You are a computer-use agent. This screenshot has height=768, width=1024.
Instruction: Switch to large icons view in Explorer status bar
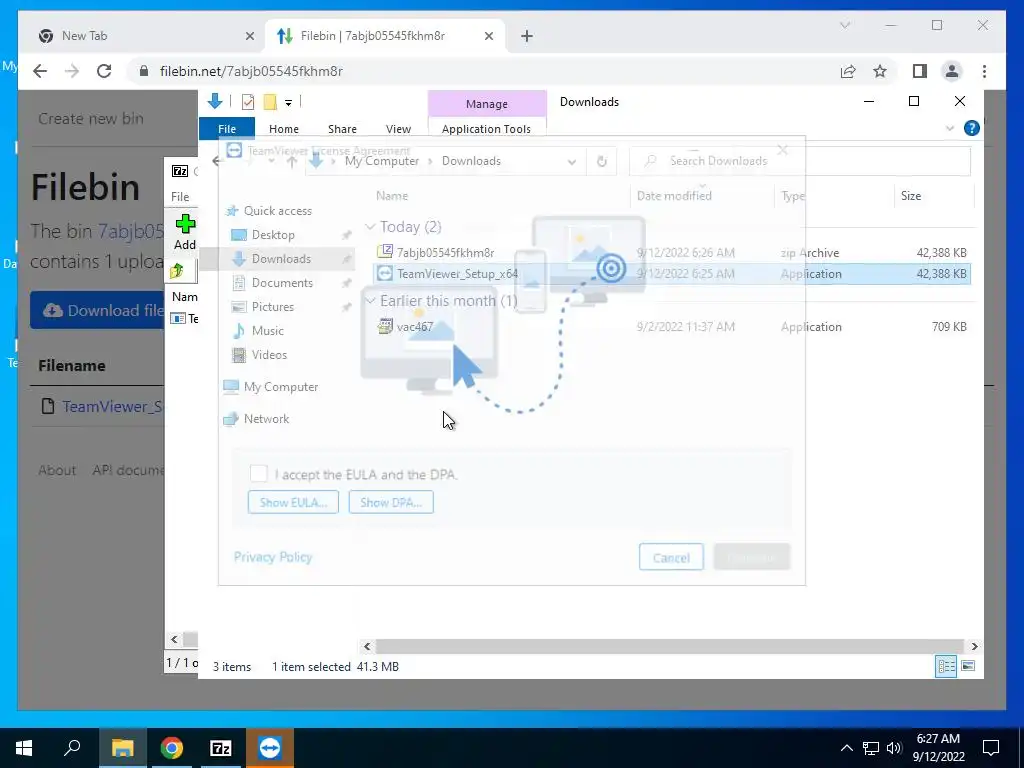968,666
